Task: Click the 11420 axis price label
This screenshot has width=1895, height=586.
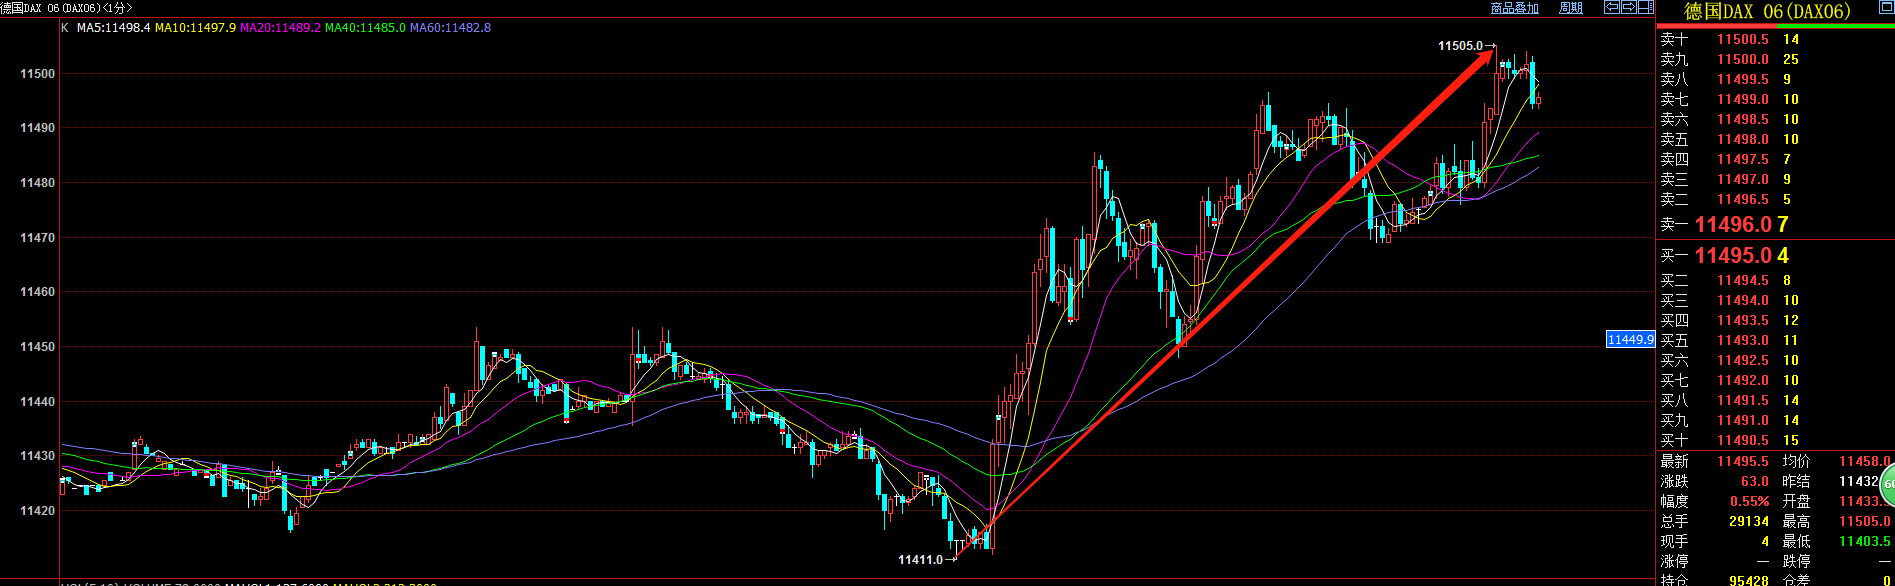Action: pos(38,511)
